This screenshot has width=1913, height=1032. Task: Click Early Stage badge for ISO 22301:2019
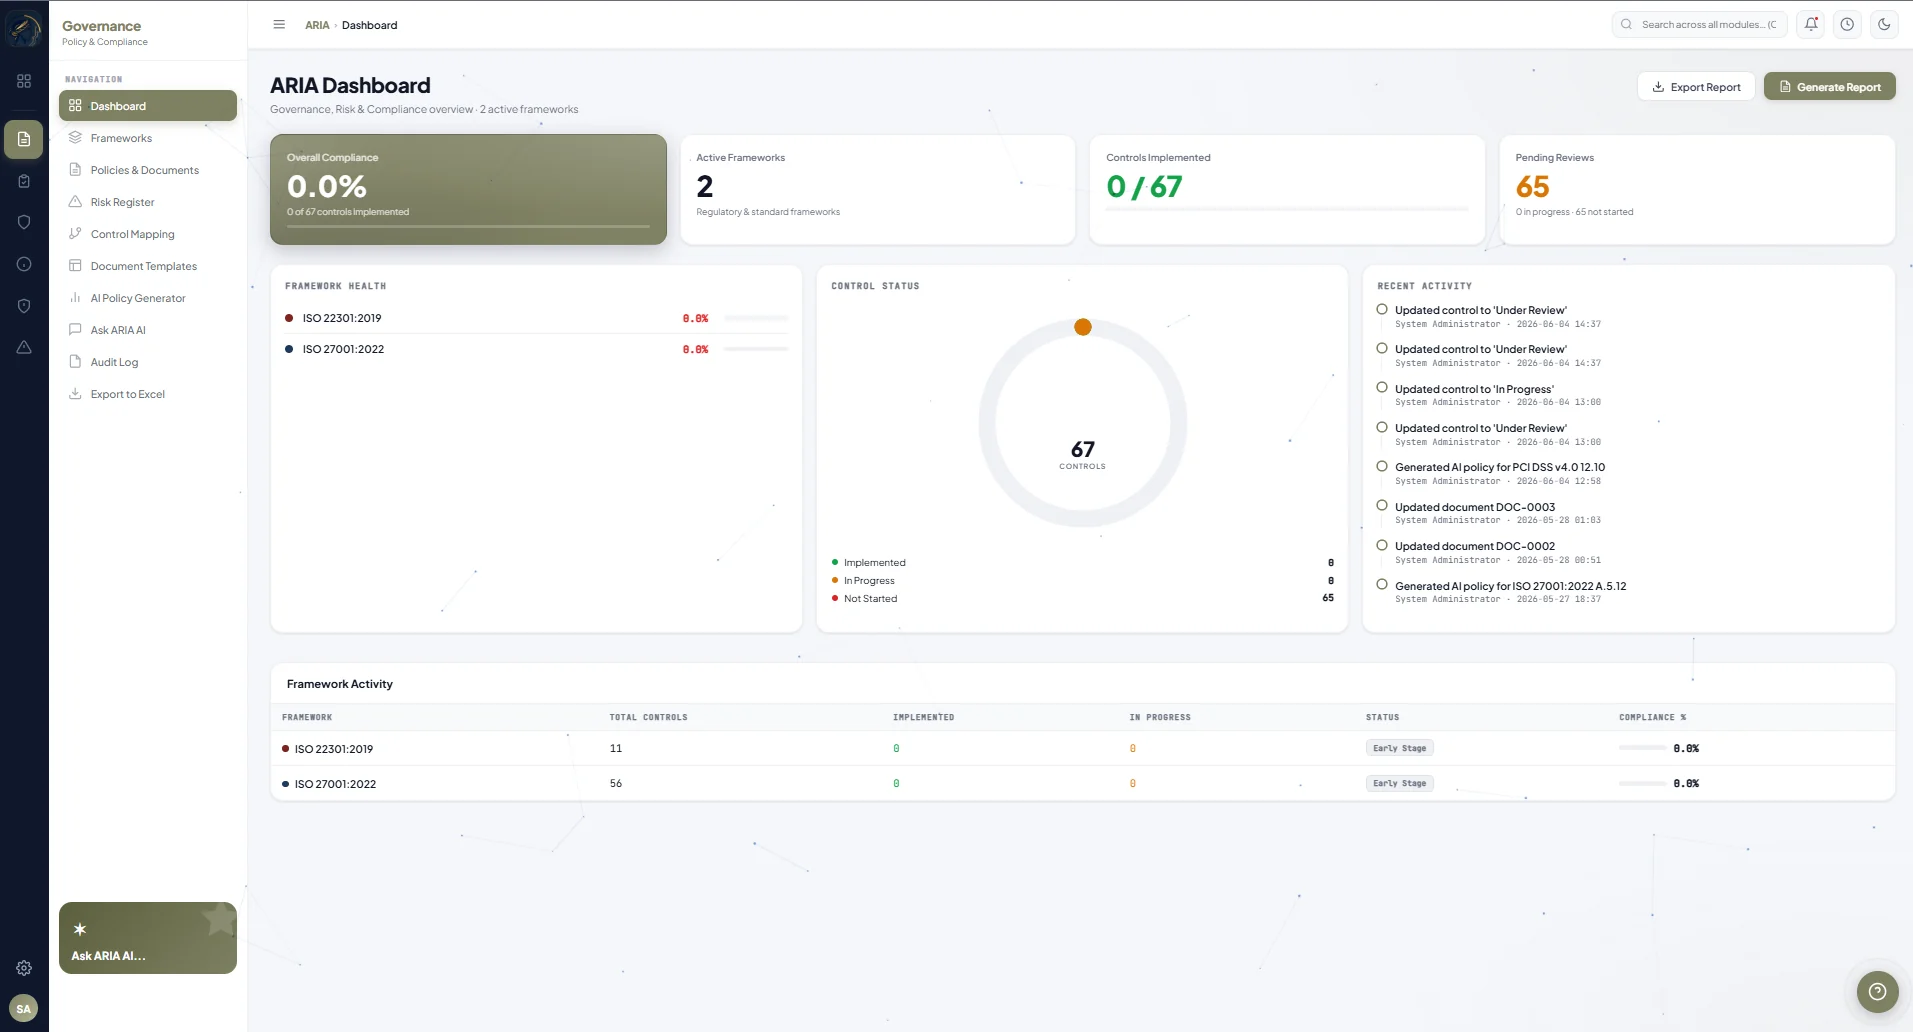coord(1399,748)
